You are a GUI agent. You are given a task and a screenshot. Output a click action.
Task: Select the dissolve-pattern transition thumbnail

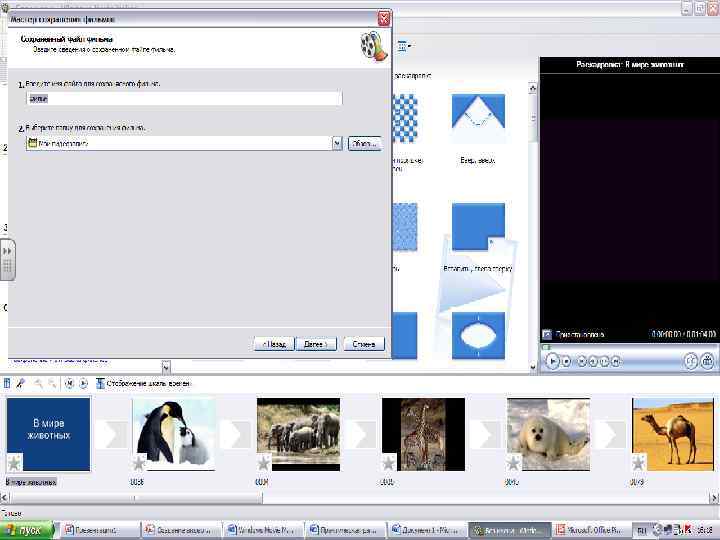coord(405,227)
